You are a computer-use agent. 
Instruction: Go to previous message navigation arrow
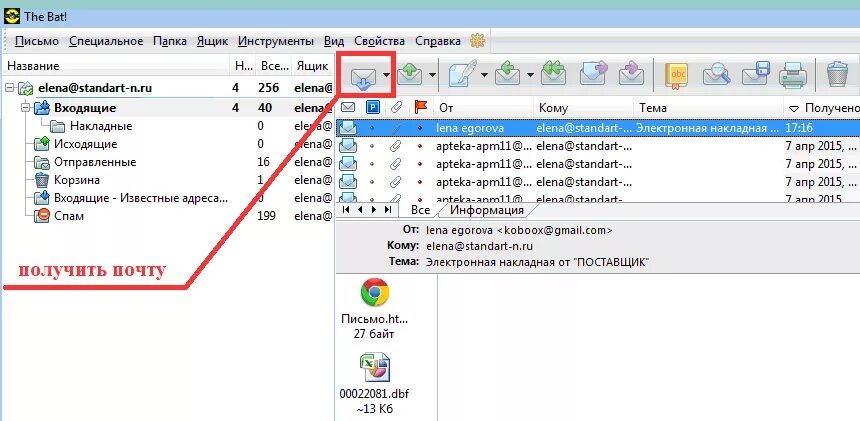[x=360, y=209]
